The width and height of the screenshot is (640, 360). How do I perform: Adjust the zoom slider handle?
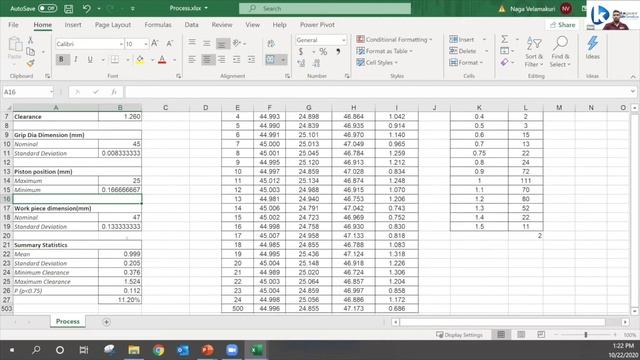point(586,335)
